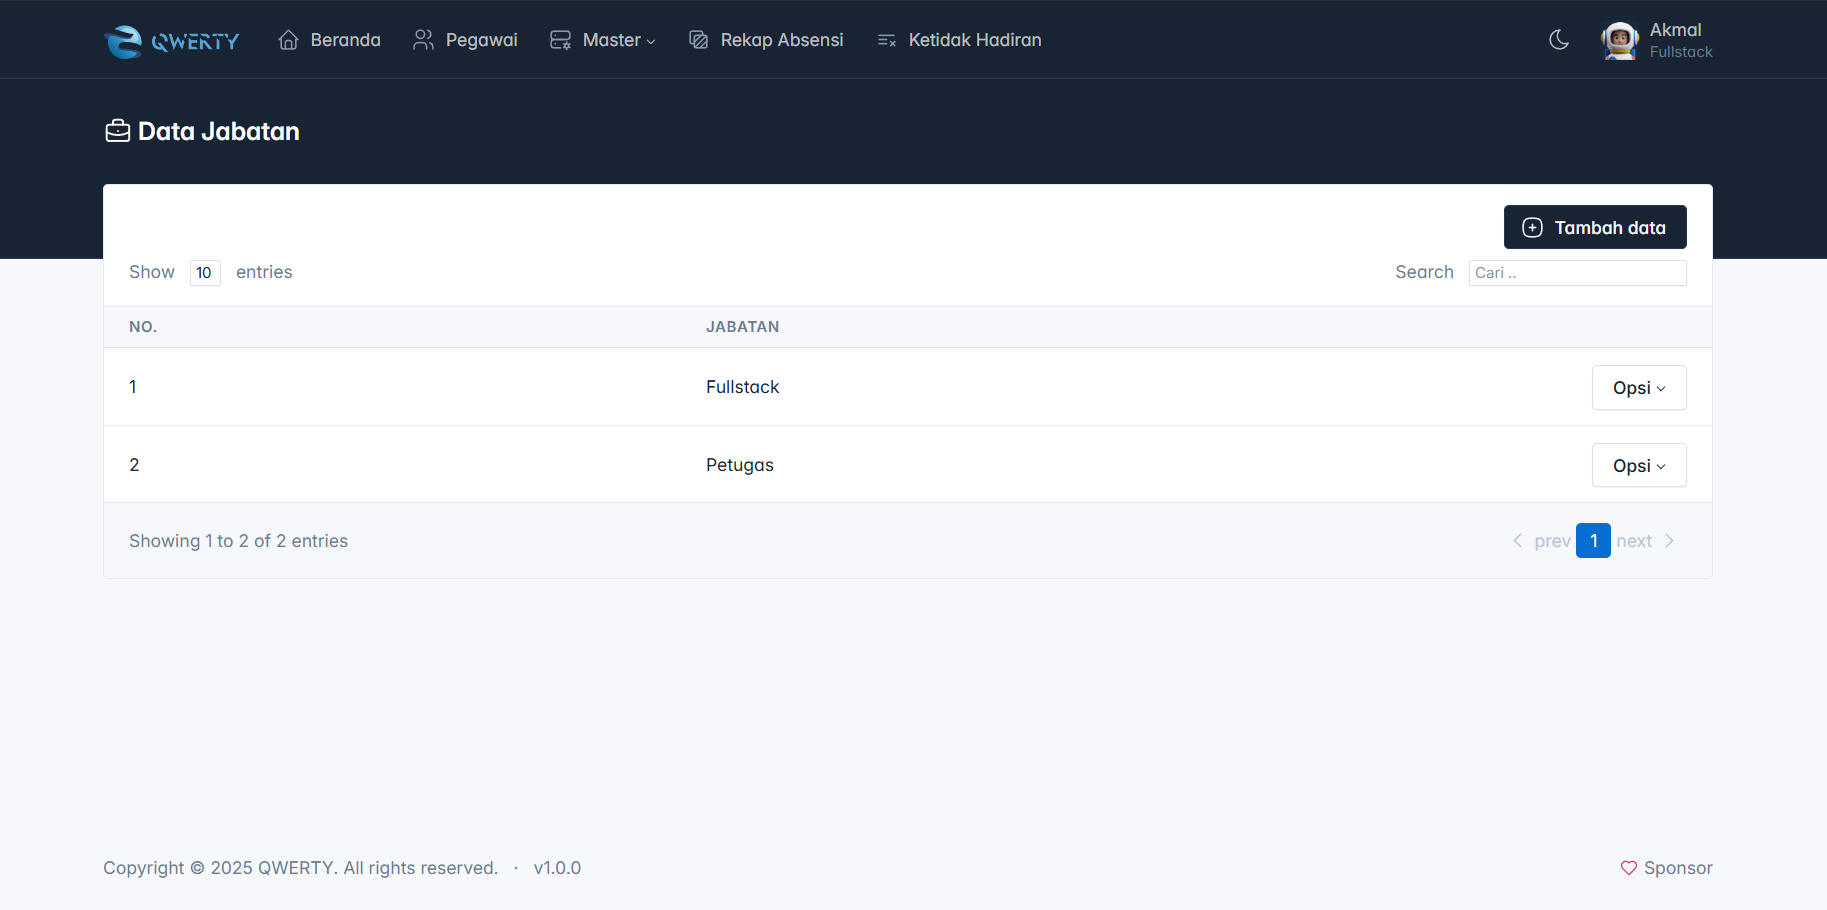Click the Sponsor link in footer
The height and width of the screenshot is (910, 1827).
pos(1666,868)
